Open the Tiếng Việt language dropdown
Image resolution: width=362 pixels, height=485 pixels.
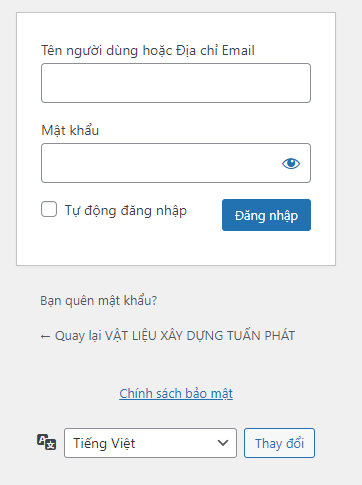150,443
